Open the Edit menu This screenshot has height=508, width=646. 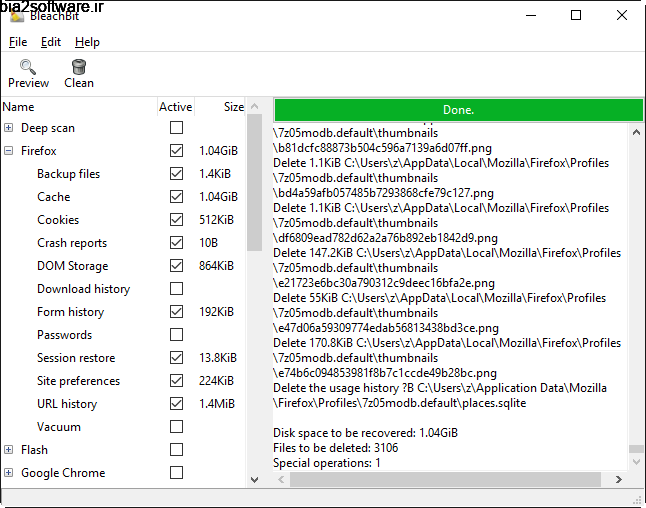point(51,42)
